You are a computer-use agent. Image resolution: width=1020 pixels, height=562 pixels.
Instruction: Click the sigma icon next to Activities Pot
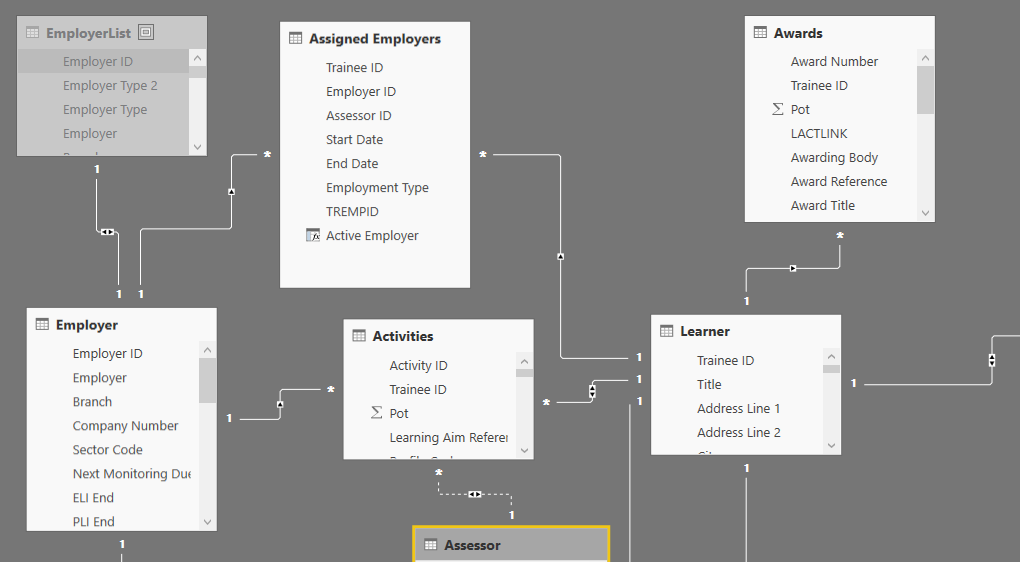coord(376,412)
